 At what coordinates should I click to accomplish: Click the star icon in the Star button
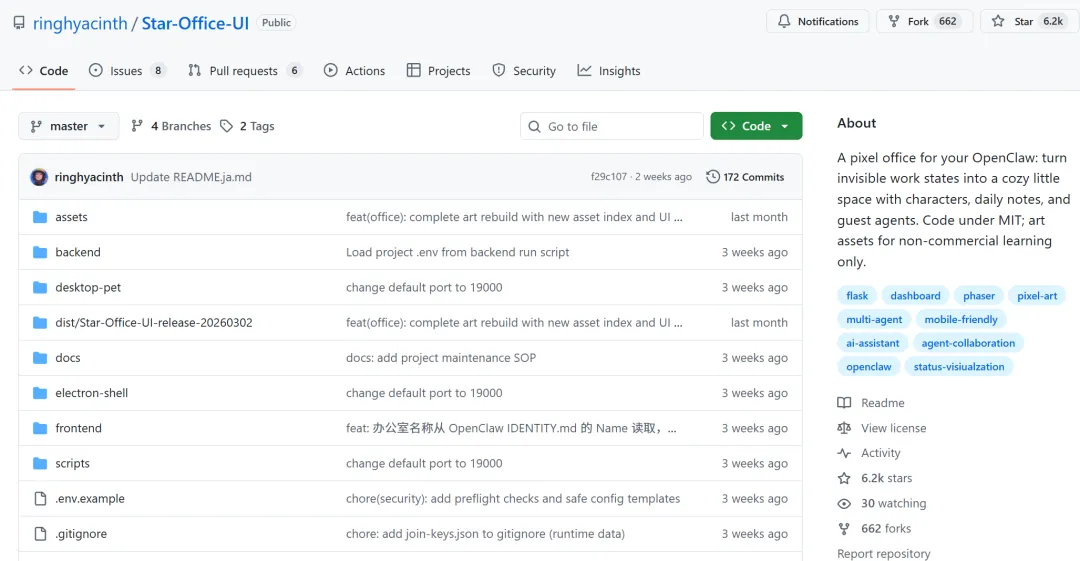[998, 21]
